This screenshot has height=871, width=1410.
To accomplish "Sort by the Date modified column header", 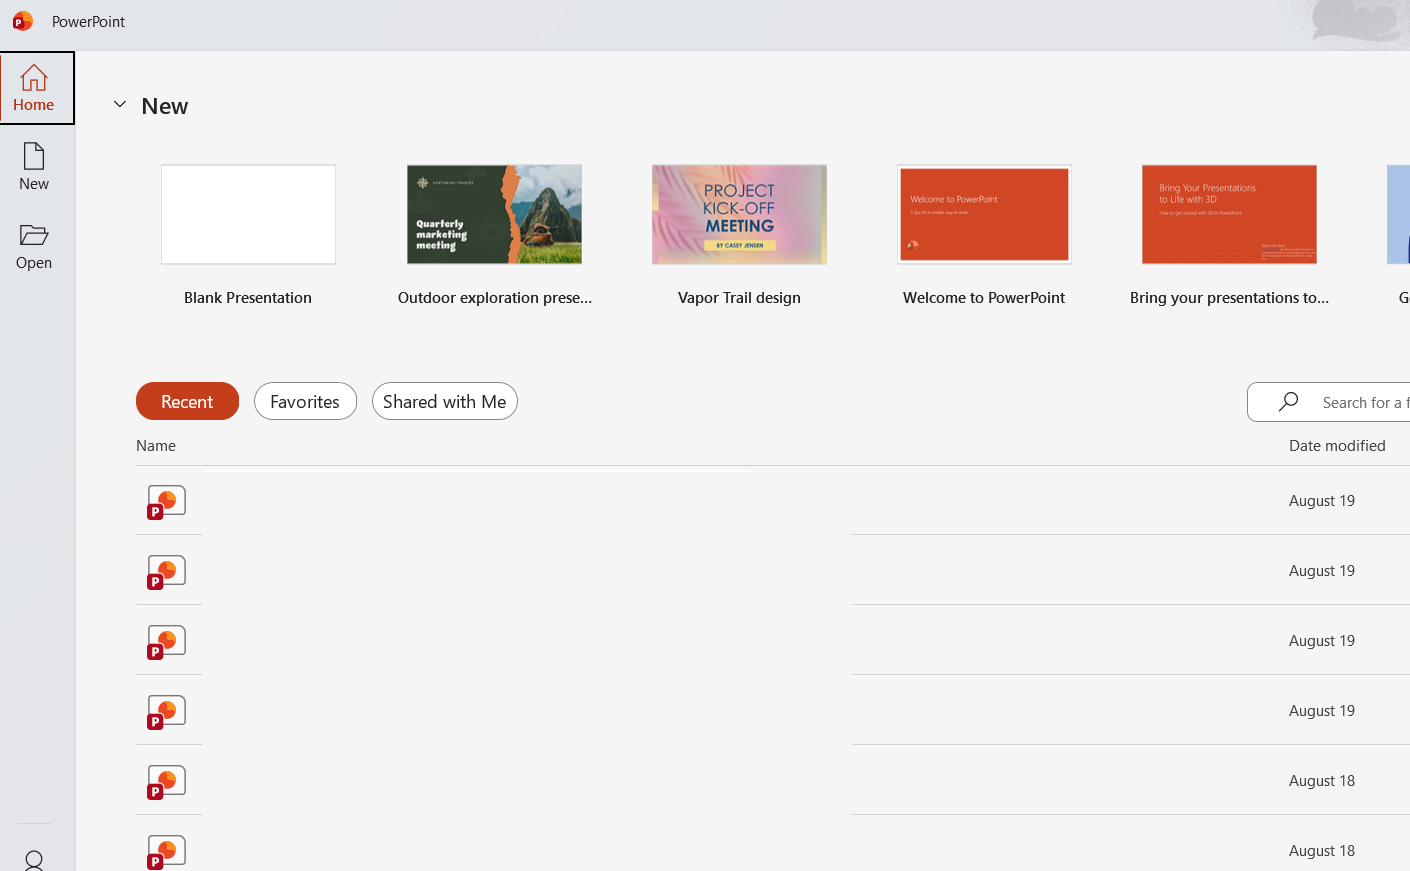I will 1337,445.
